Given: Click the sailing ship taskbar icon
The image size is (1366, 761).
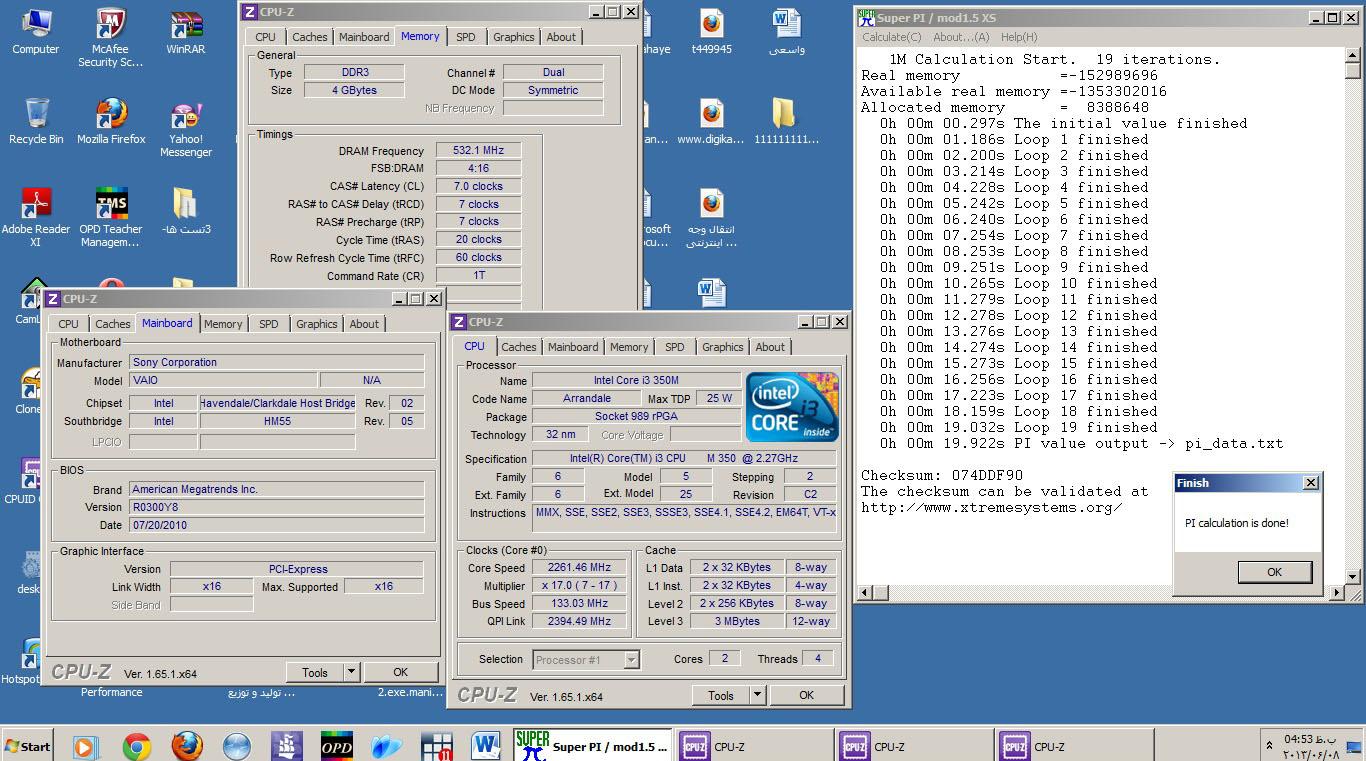Looking at the screenshot, I should click(x=287, y=746).
